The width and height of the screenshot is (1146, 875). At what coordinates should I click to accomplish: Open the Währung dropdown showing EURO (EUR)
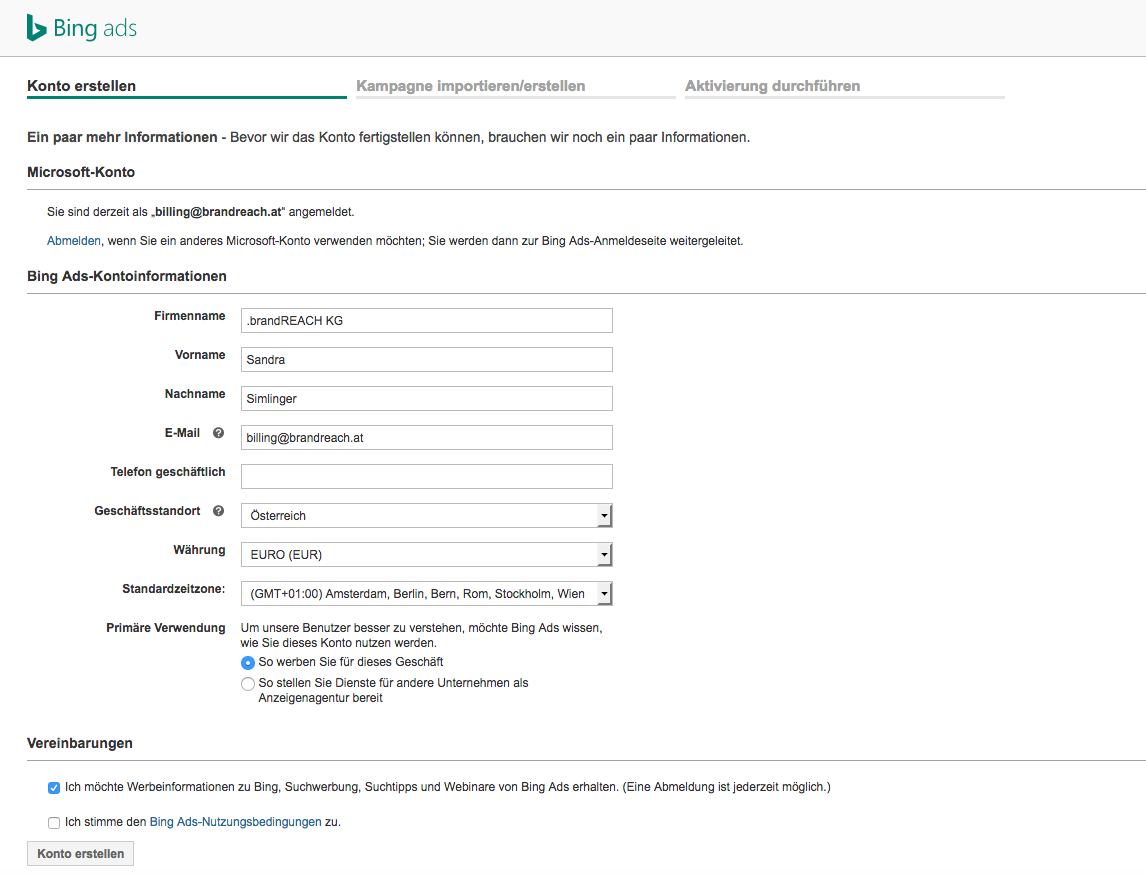click(427, 555)
